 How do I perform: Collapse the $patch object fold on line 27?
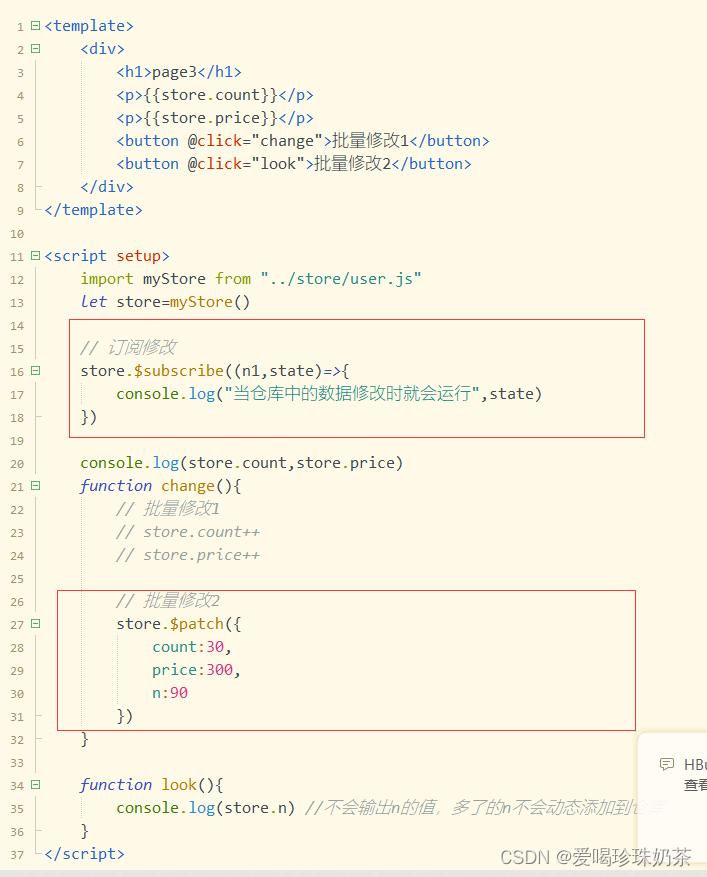point(35,623)
